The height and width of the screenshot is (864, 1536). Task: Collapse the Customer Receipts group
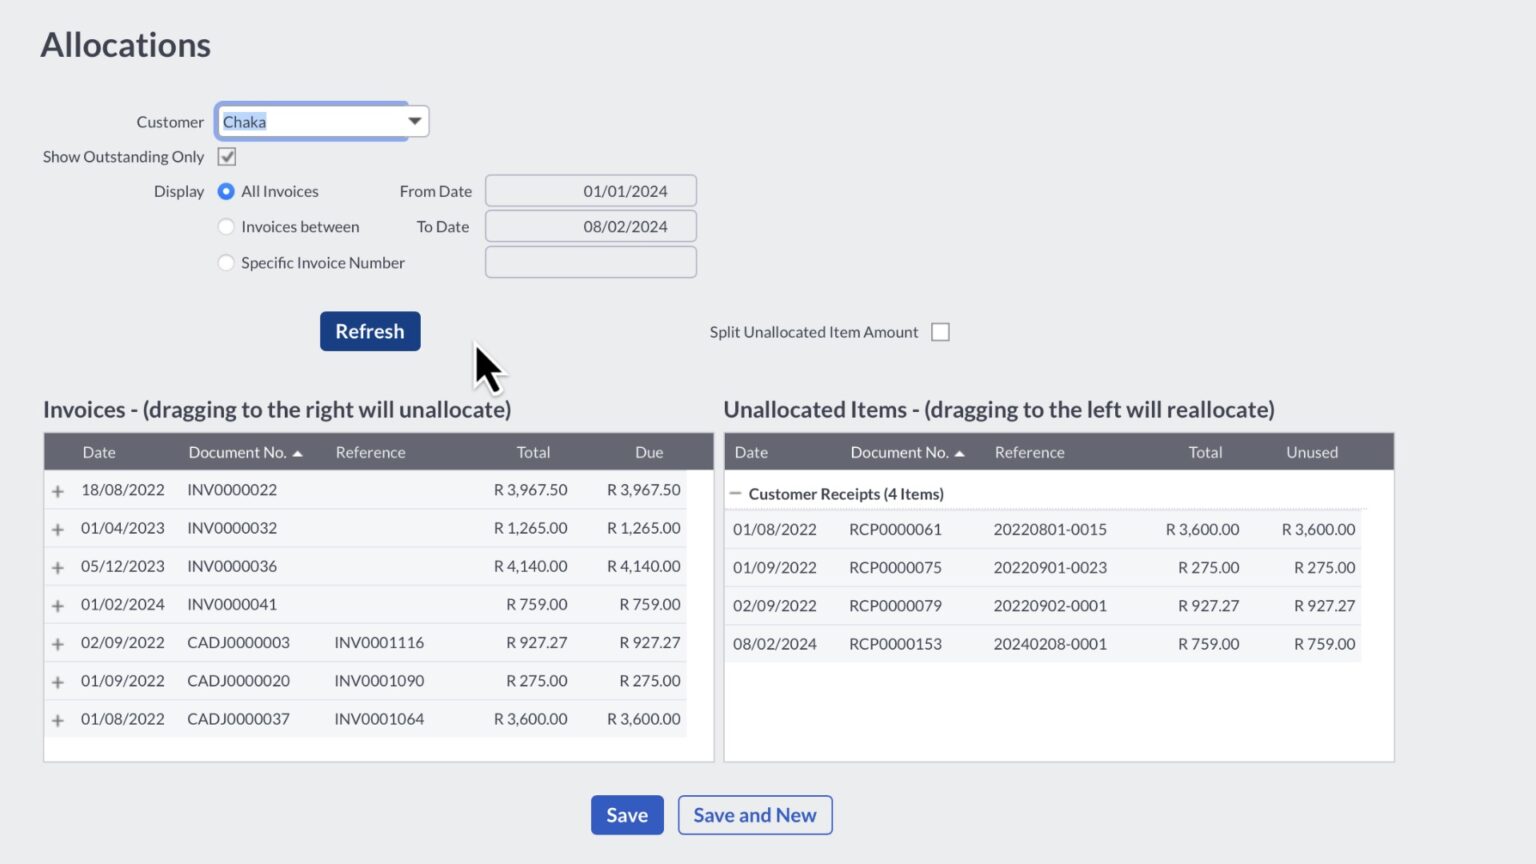tap(735, 493)
